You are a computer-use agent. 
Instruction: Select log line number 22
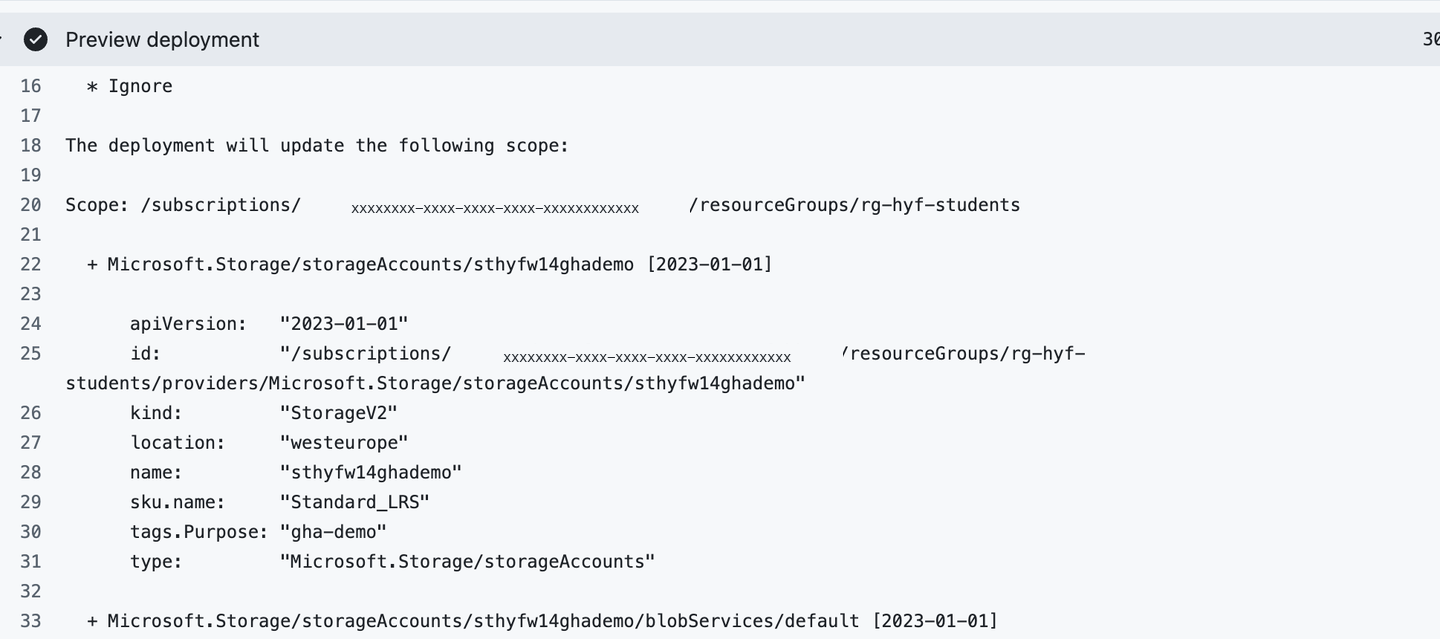[31, 264]
